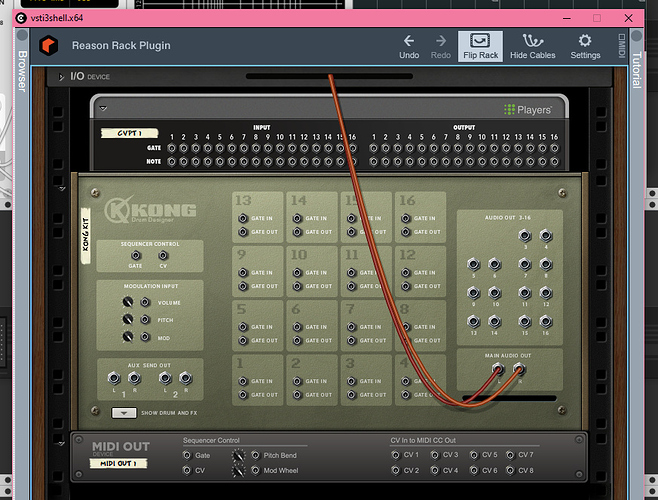The height and width of the screenshot is (500, 658).
Task: Click pad 3 Gate In jack
Action: pyautogui.click(x=351, y=381)
